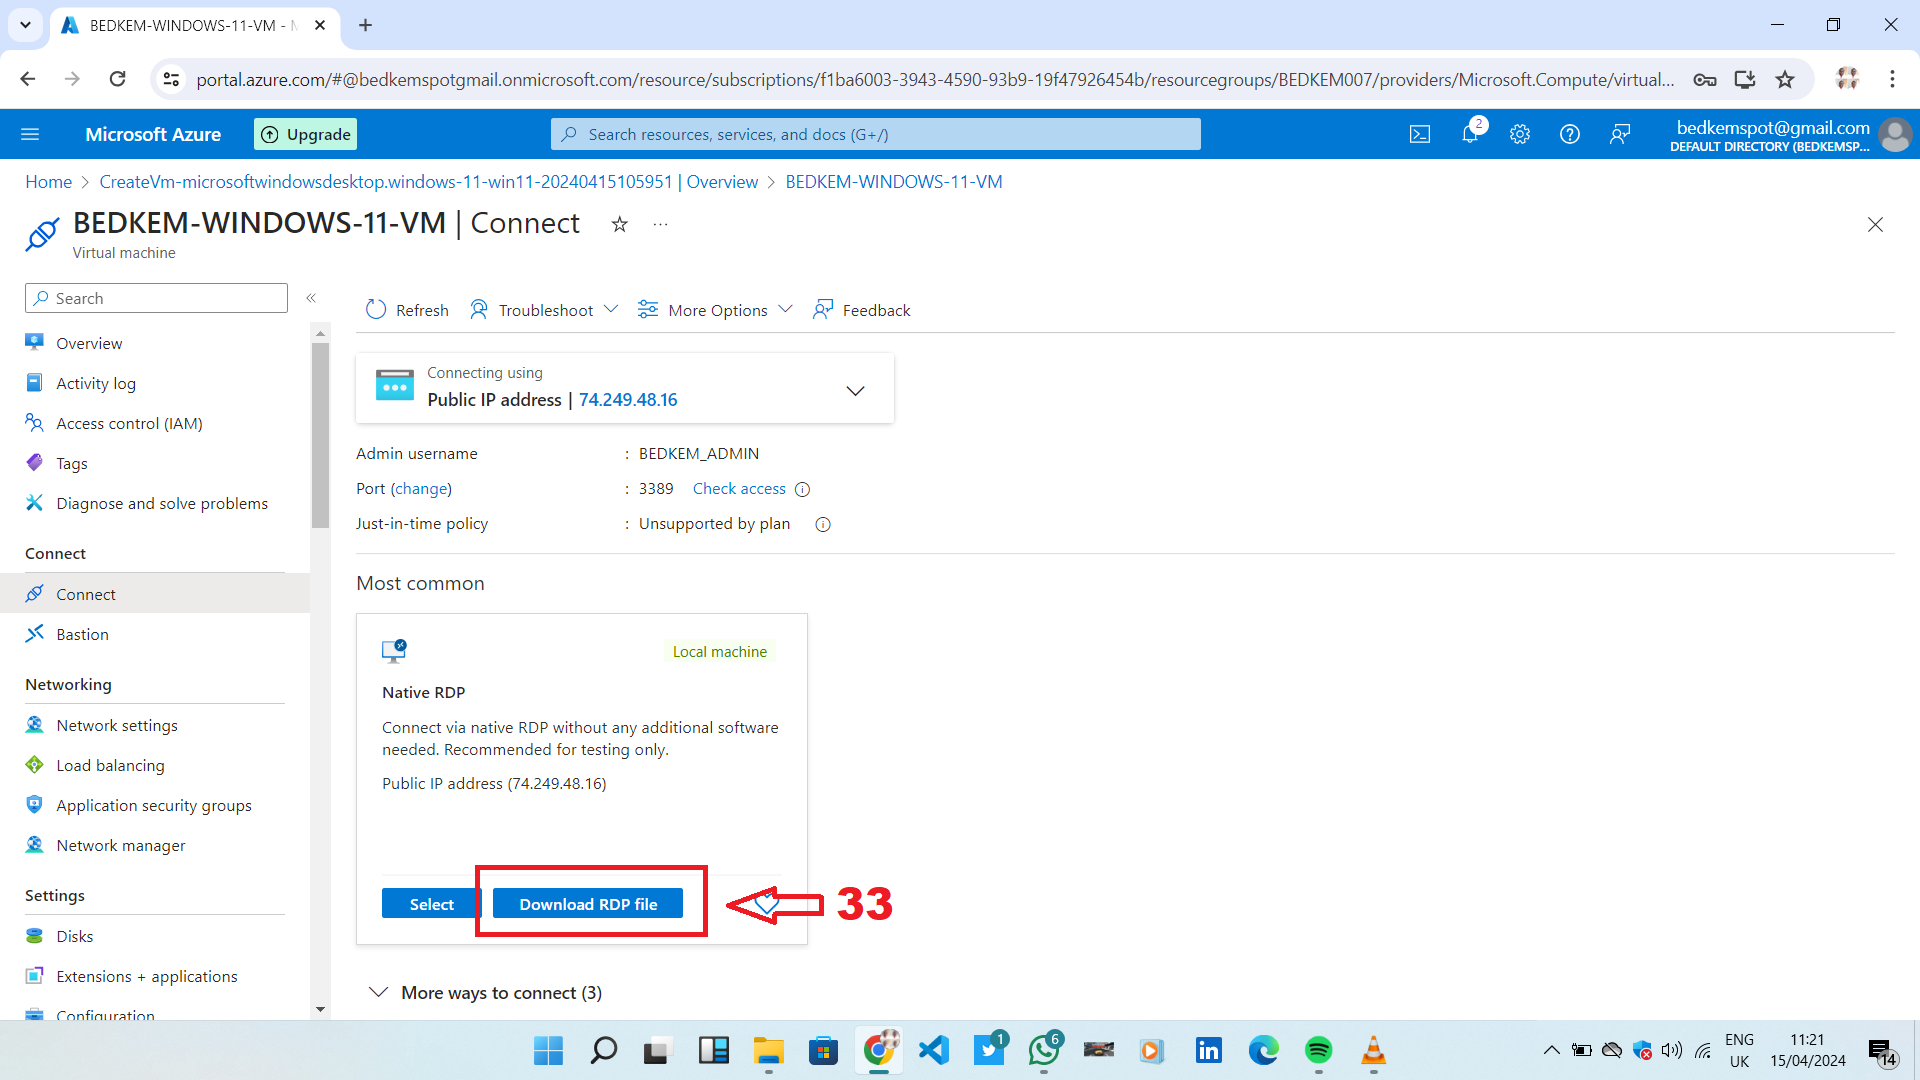Expand the Connecting using IP selector
The image size is (1920, 1080).
point(855,390)
